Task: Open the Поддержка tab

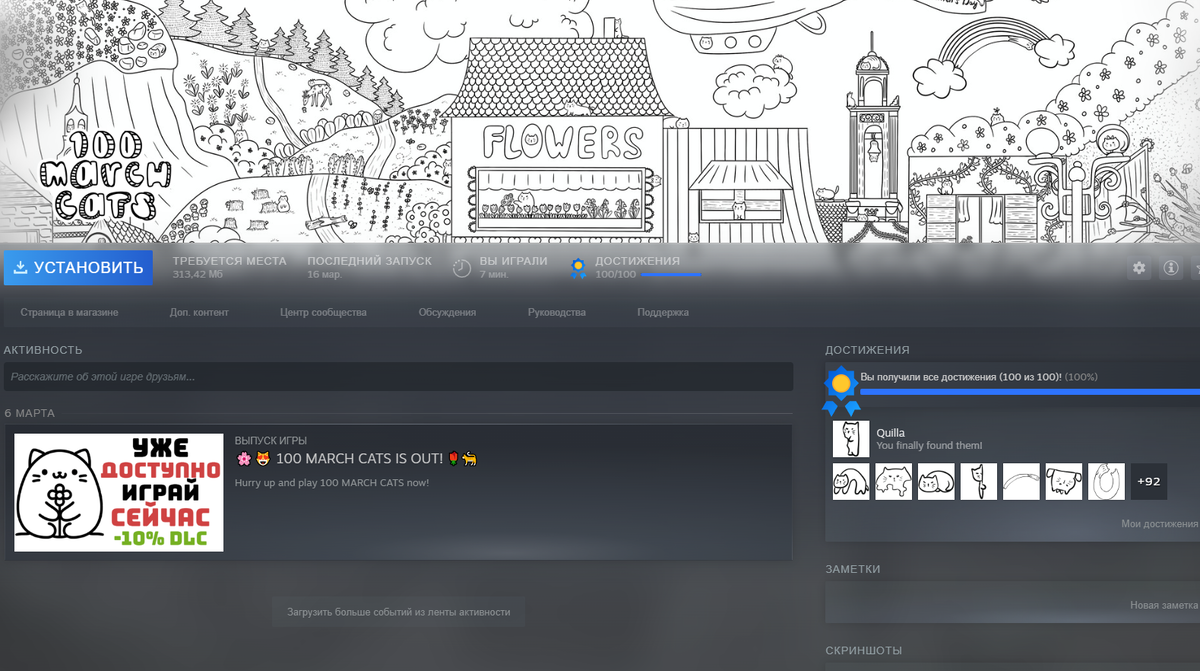Action: point(663,312)
